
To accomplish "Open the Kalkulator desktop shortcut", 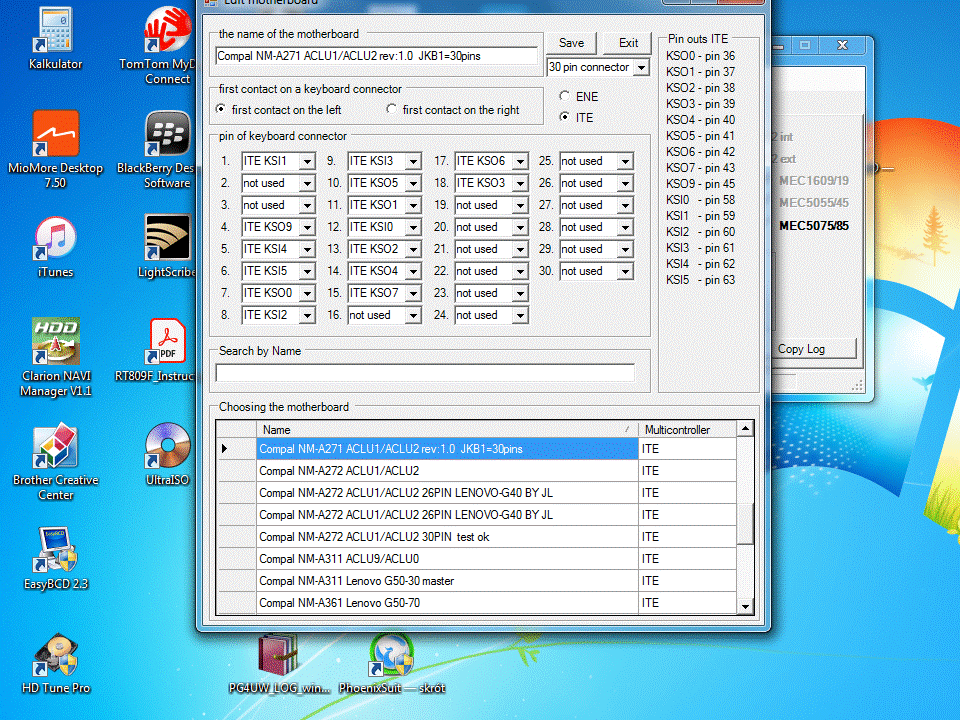I will (55, 38).
